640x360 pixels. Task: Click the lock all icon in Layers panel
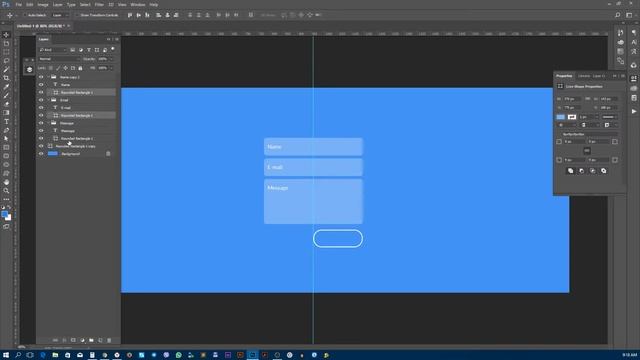80,68
